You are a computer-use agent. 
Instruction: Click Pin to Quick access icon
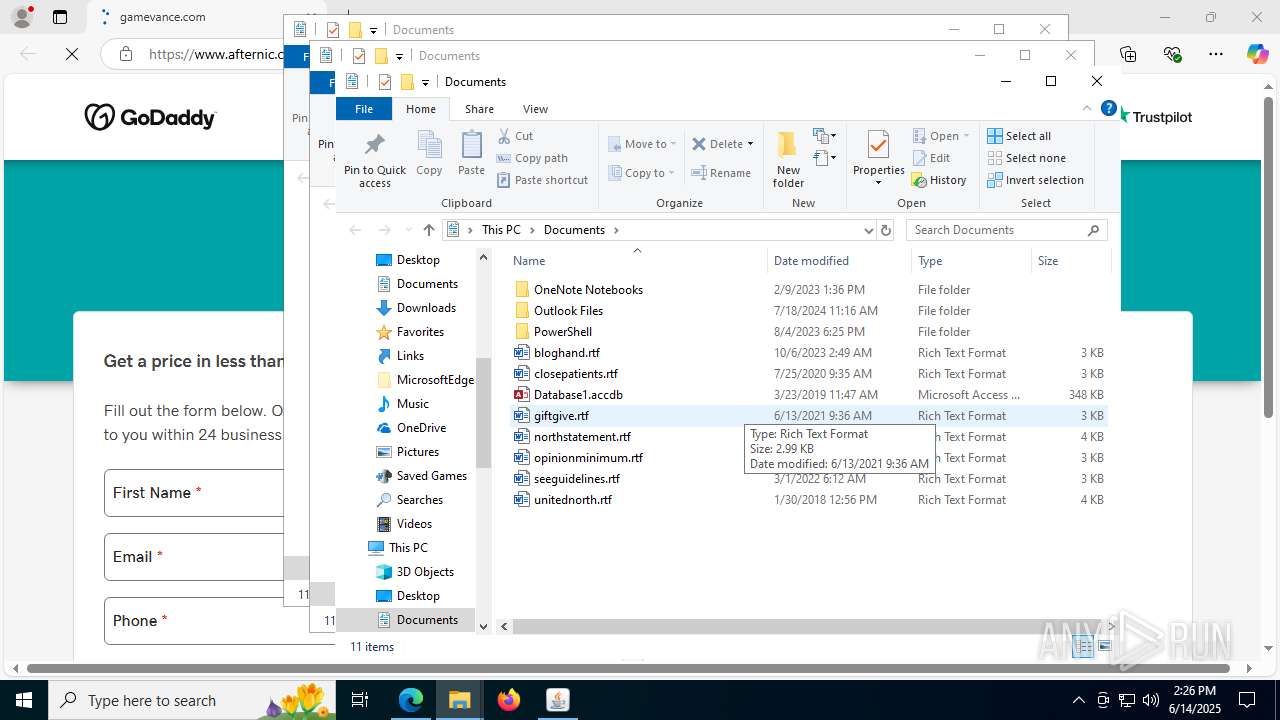[375, 160]
